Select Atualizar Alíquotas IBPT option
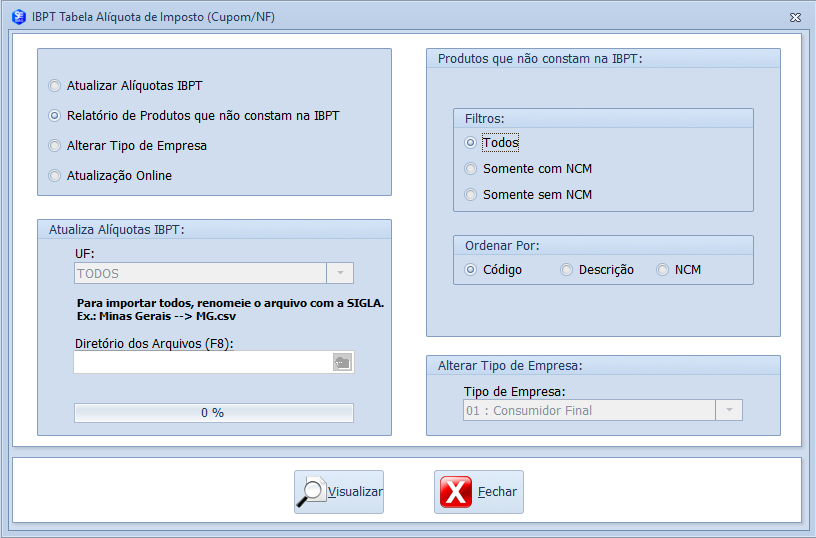816x538 pixels. pos(55,86)
